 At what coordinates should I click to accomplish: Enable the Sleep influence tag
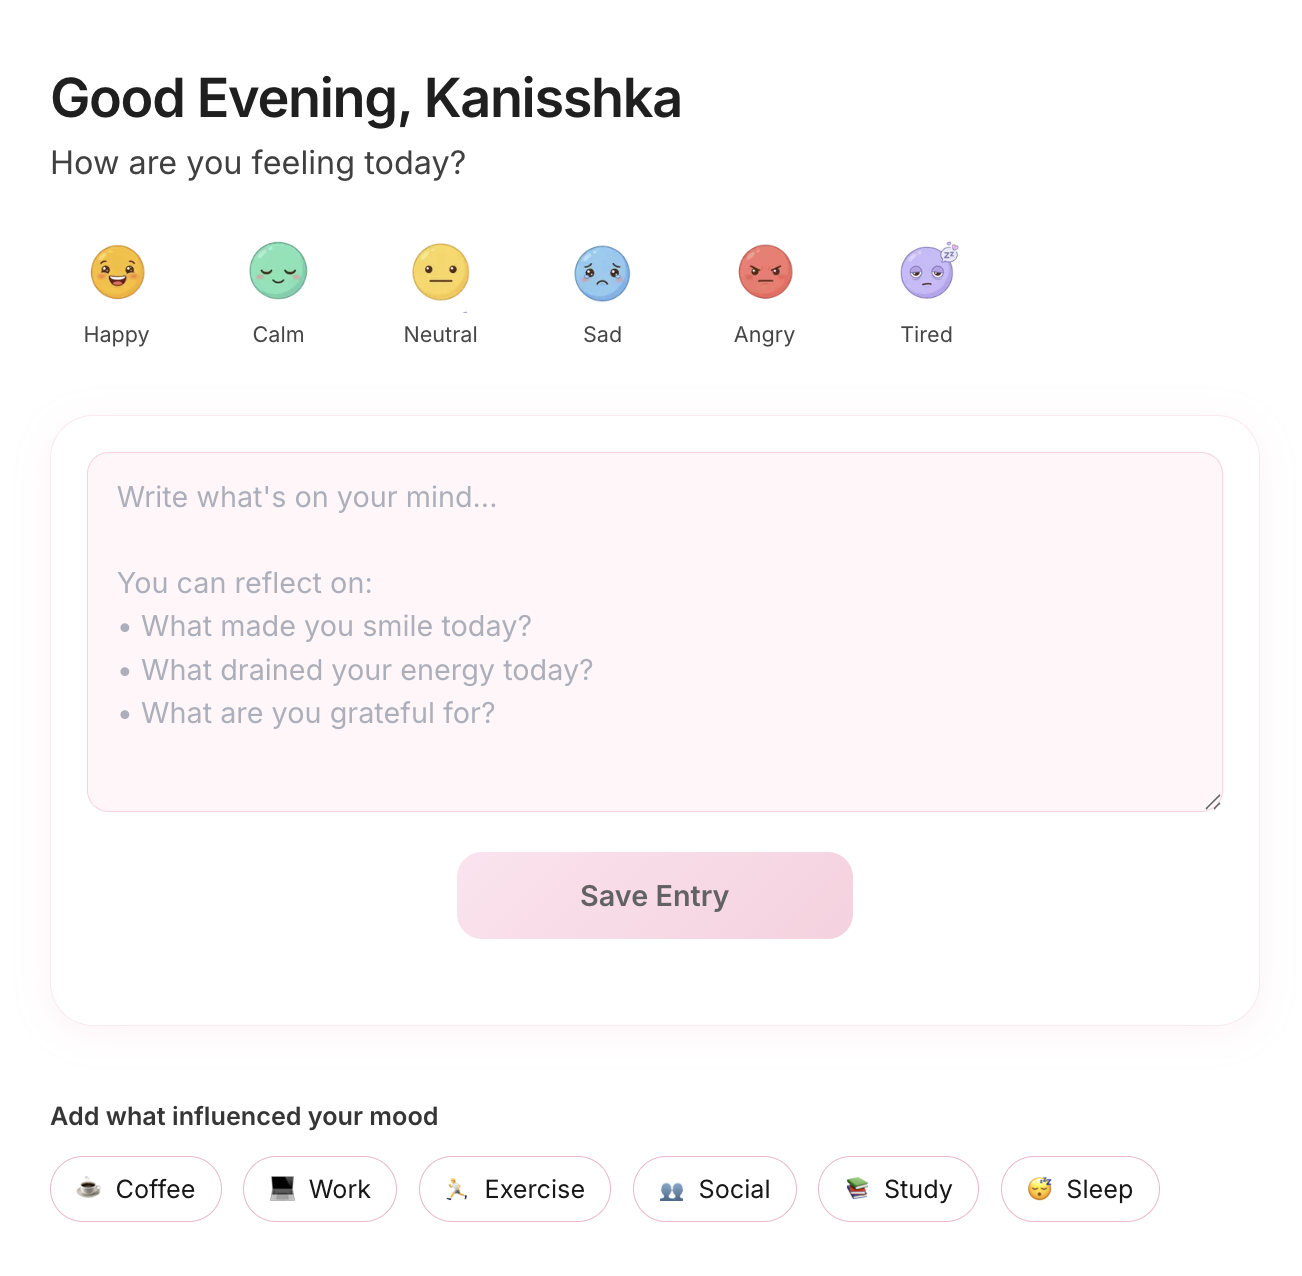pyautogui.click(x=1080, y=1189)
